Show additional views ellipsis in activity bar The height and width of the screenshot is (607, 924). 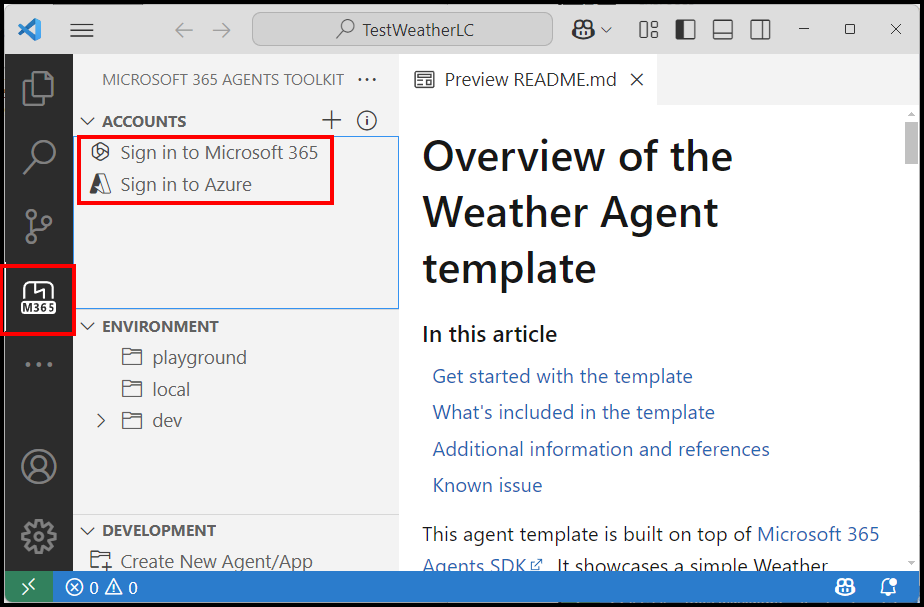pos(39,364)
